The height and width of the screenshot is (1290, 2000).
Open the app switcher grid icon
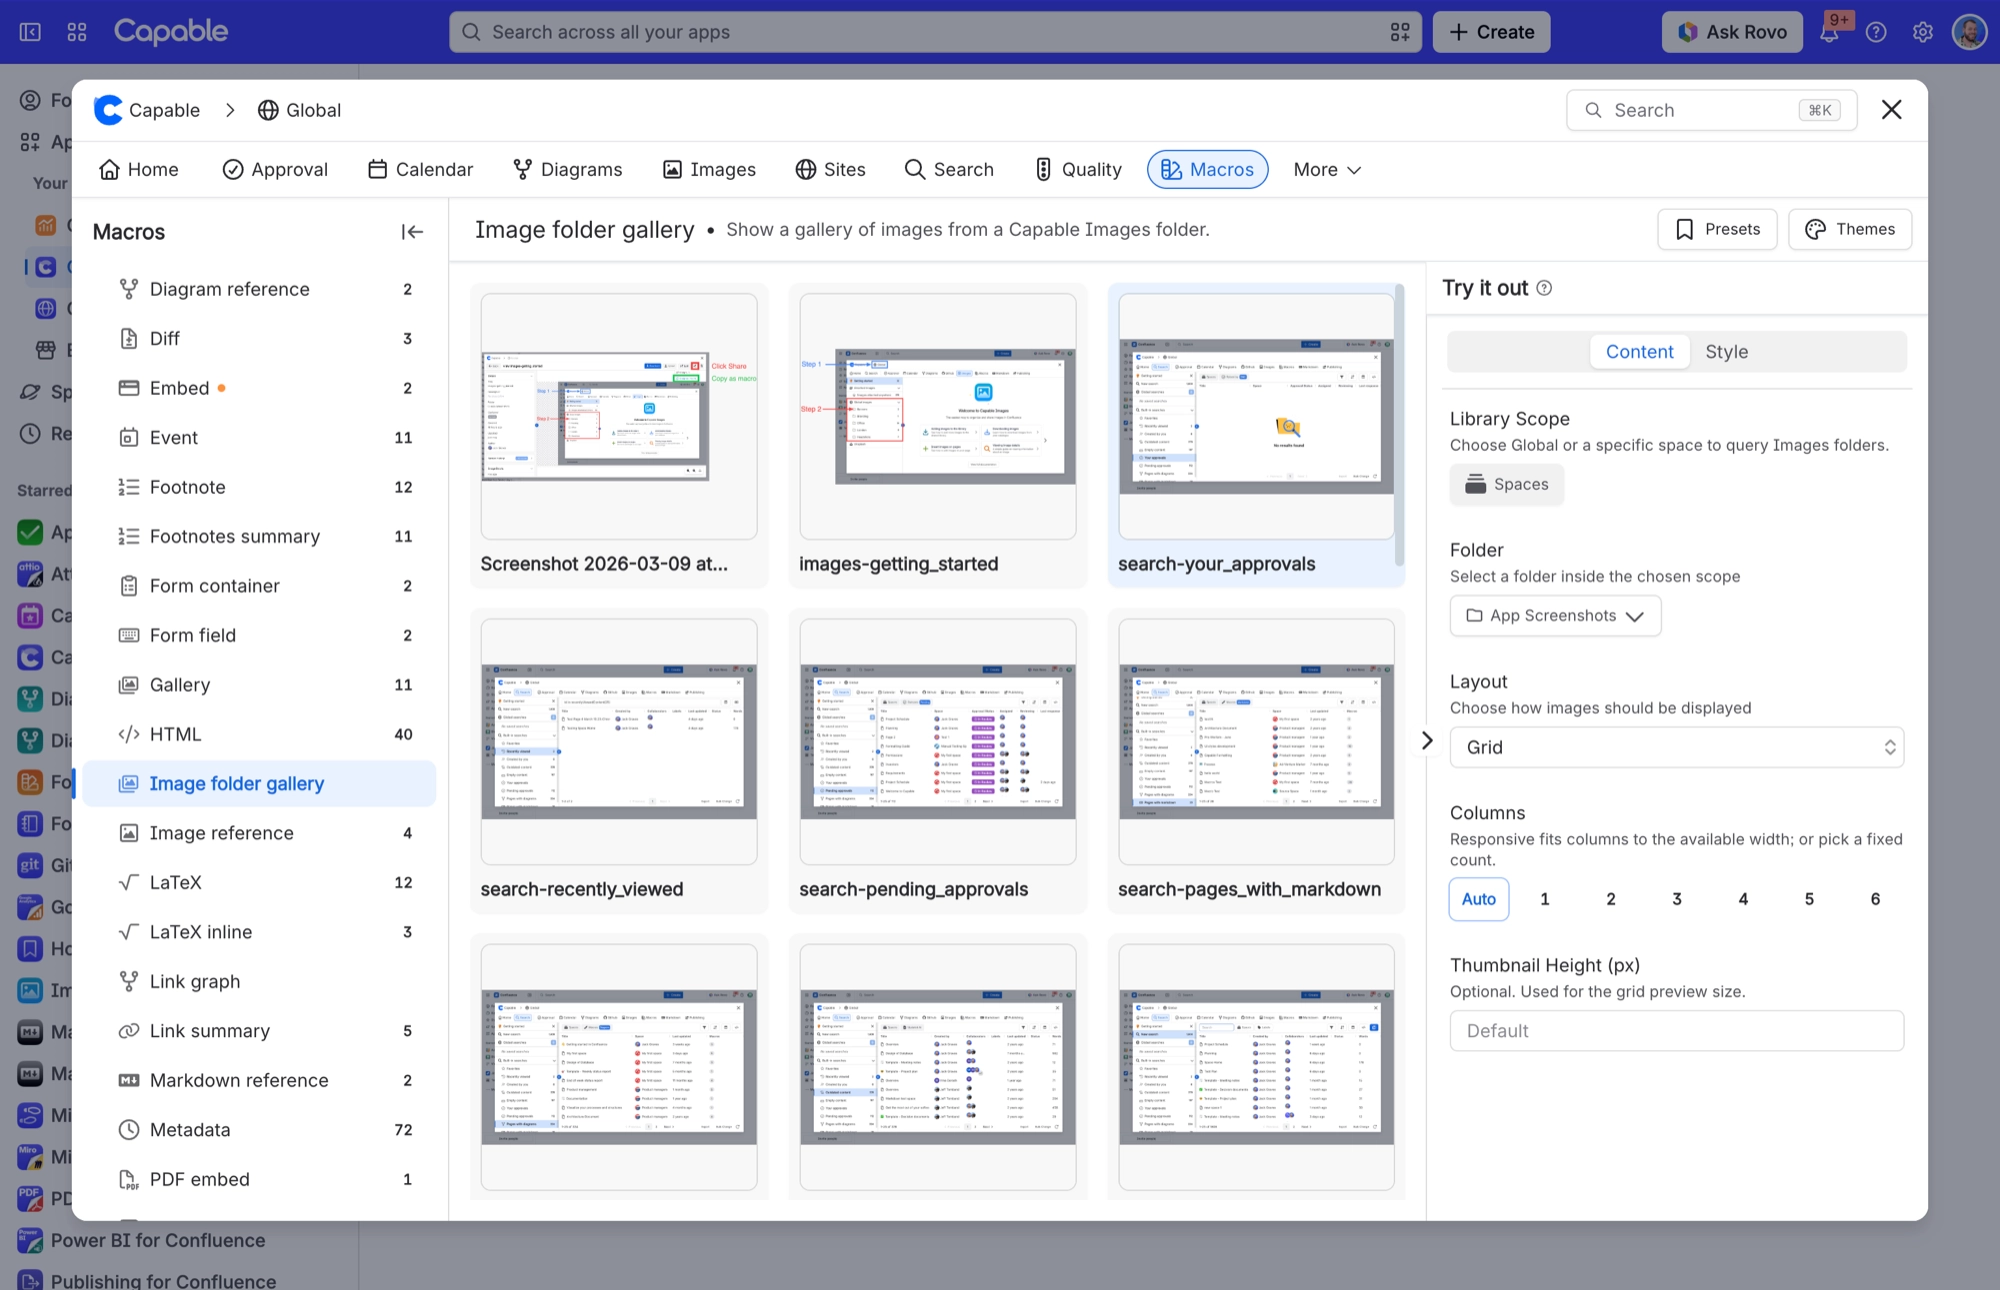tap(77, 32)
